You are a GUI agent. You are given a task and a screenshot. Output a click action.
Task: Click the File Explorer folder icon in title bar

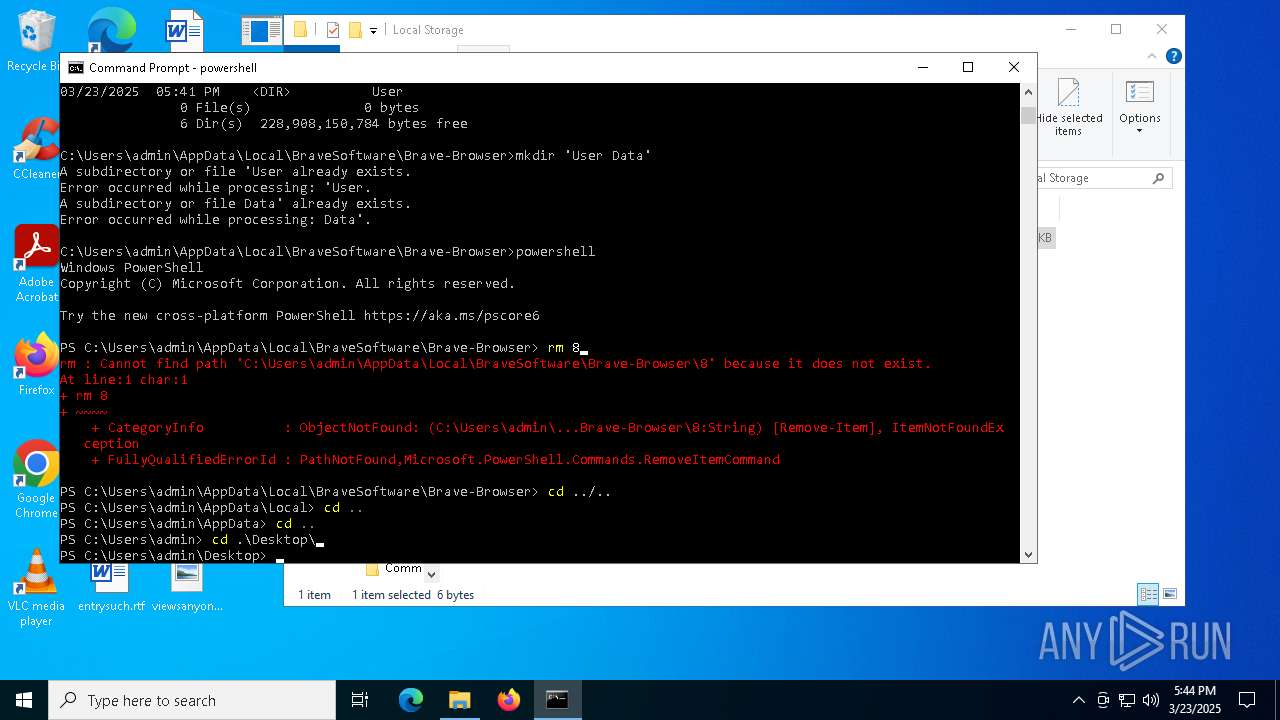tap(300, 29)
